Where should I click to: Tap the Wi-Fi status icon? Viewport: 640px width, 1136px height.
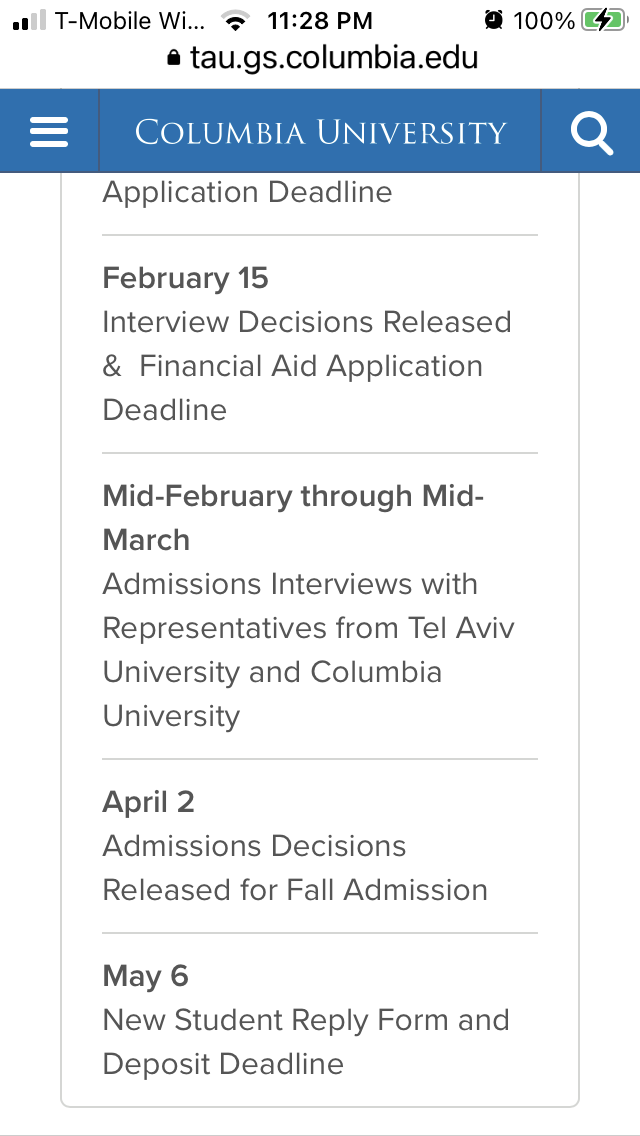(236, 20)
